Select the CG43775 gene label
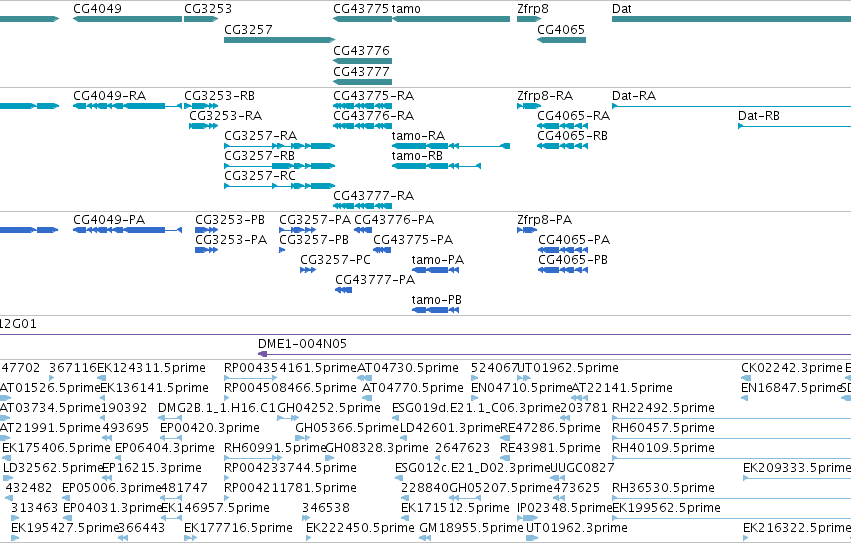The height and width of the screenshot is (543, 851). click(361, 9)
